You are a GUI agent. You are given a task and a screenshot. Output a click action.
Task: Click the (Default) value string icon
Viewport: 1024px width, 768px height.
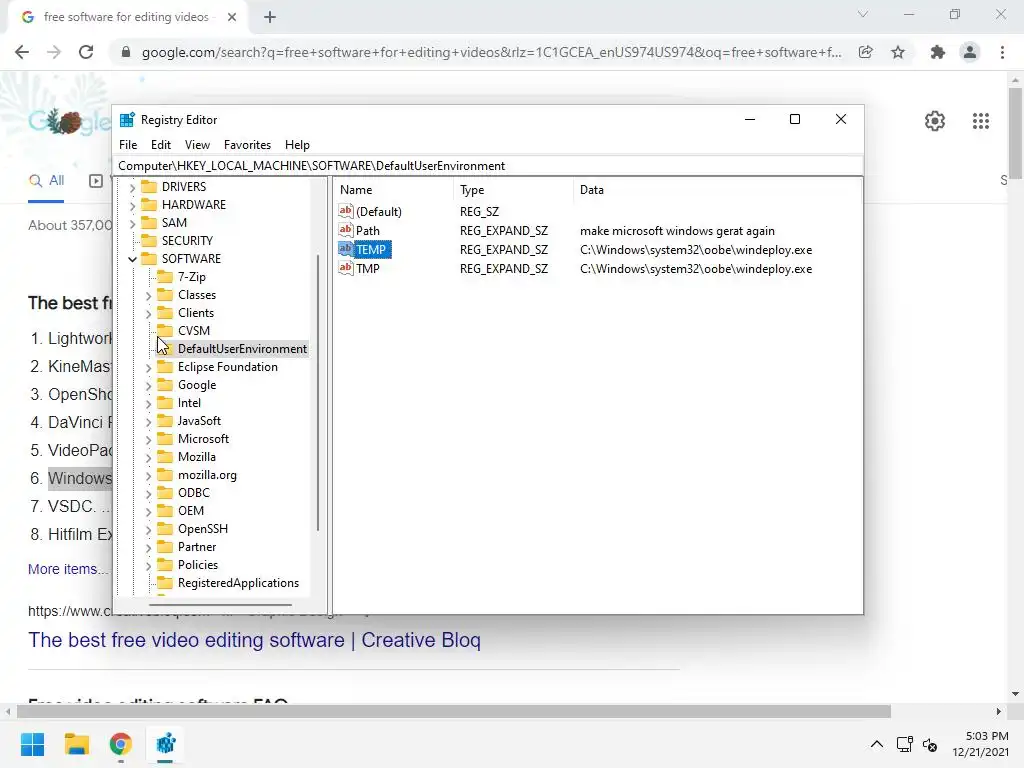(345, 211)
